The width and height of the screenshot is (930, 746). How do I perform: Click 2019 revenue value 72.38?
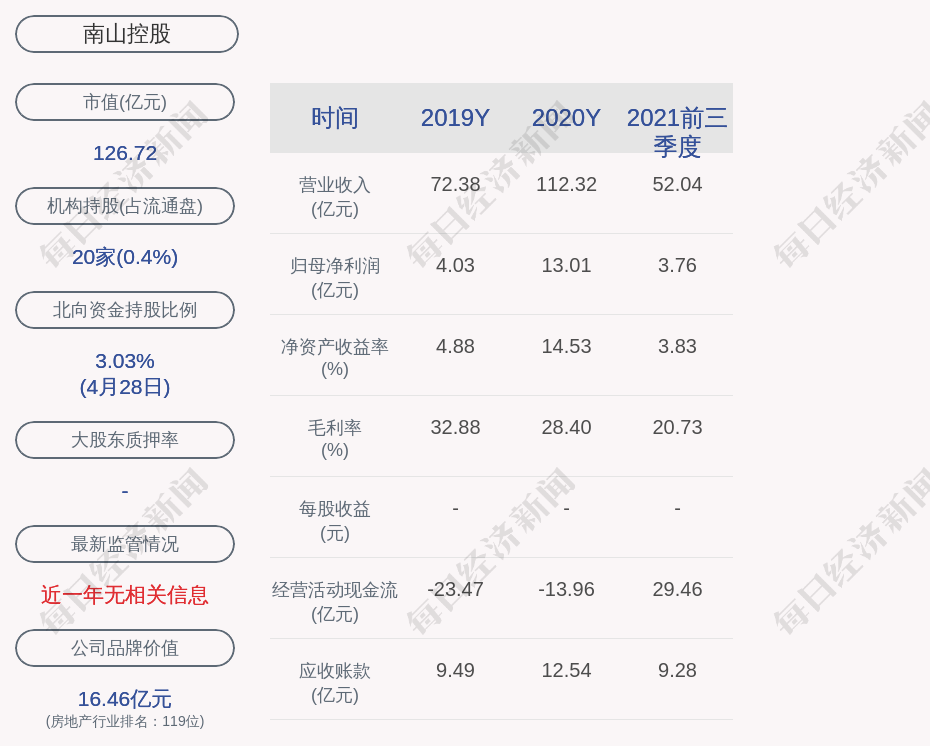[456, 184]
